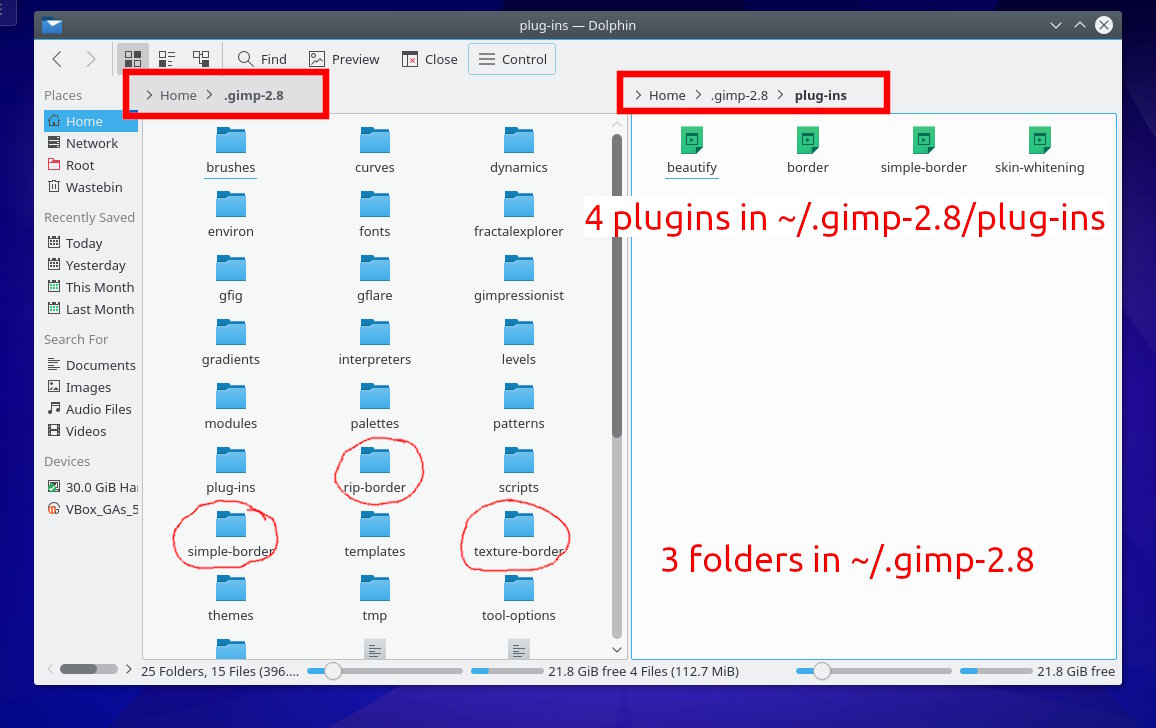Viewport: 1156px width, 728px height.
Task: Open the VBox_GAs disc device
Action: (91, 509)
